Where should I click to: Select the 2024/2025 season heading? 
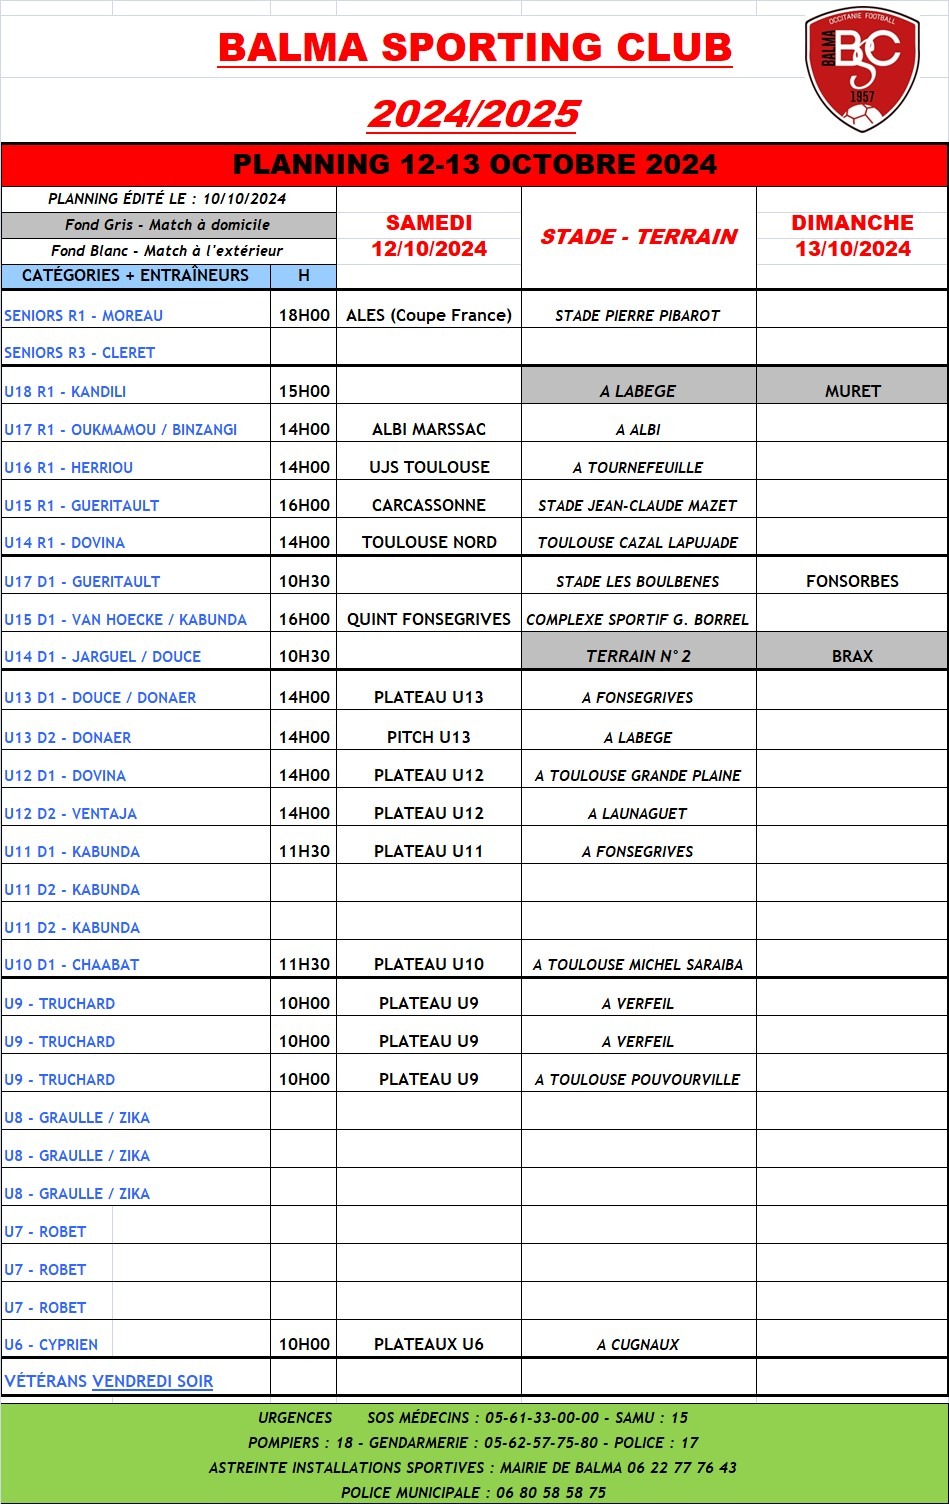[474, 114]
